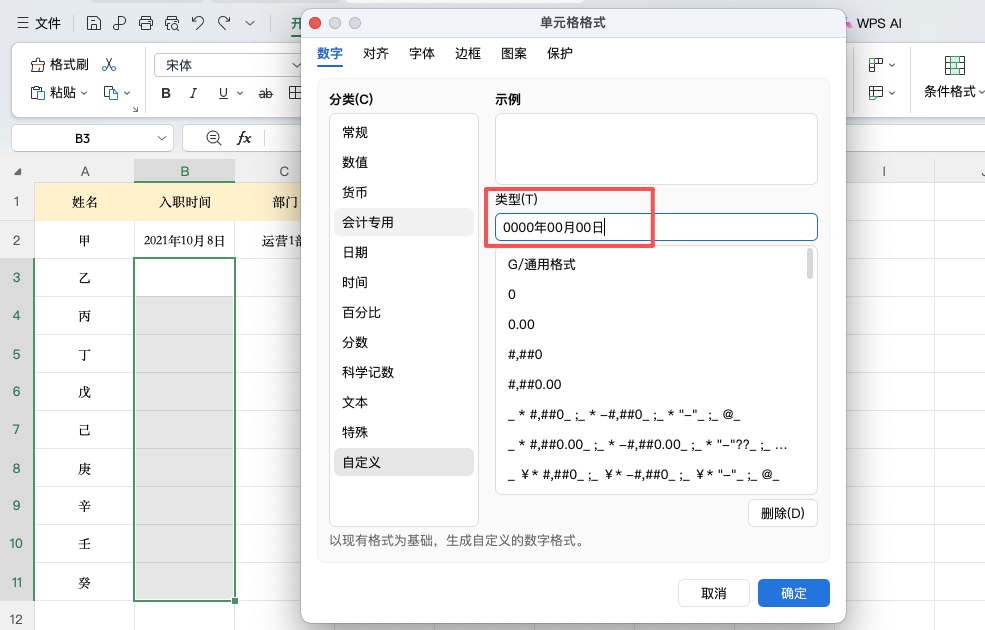Screen dimensions: 985x630
Task: Click the 删除(D) button
Action: [783, 513]
